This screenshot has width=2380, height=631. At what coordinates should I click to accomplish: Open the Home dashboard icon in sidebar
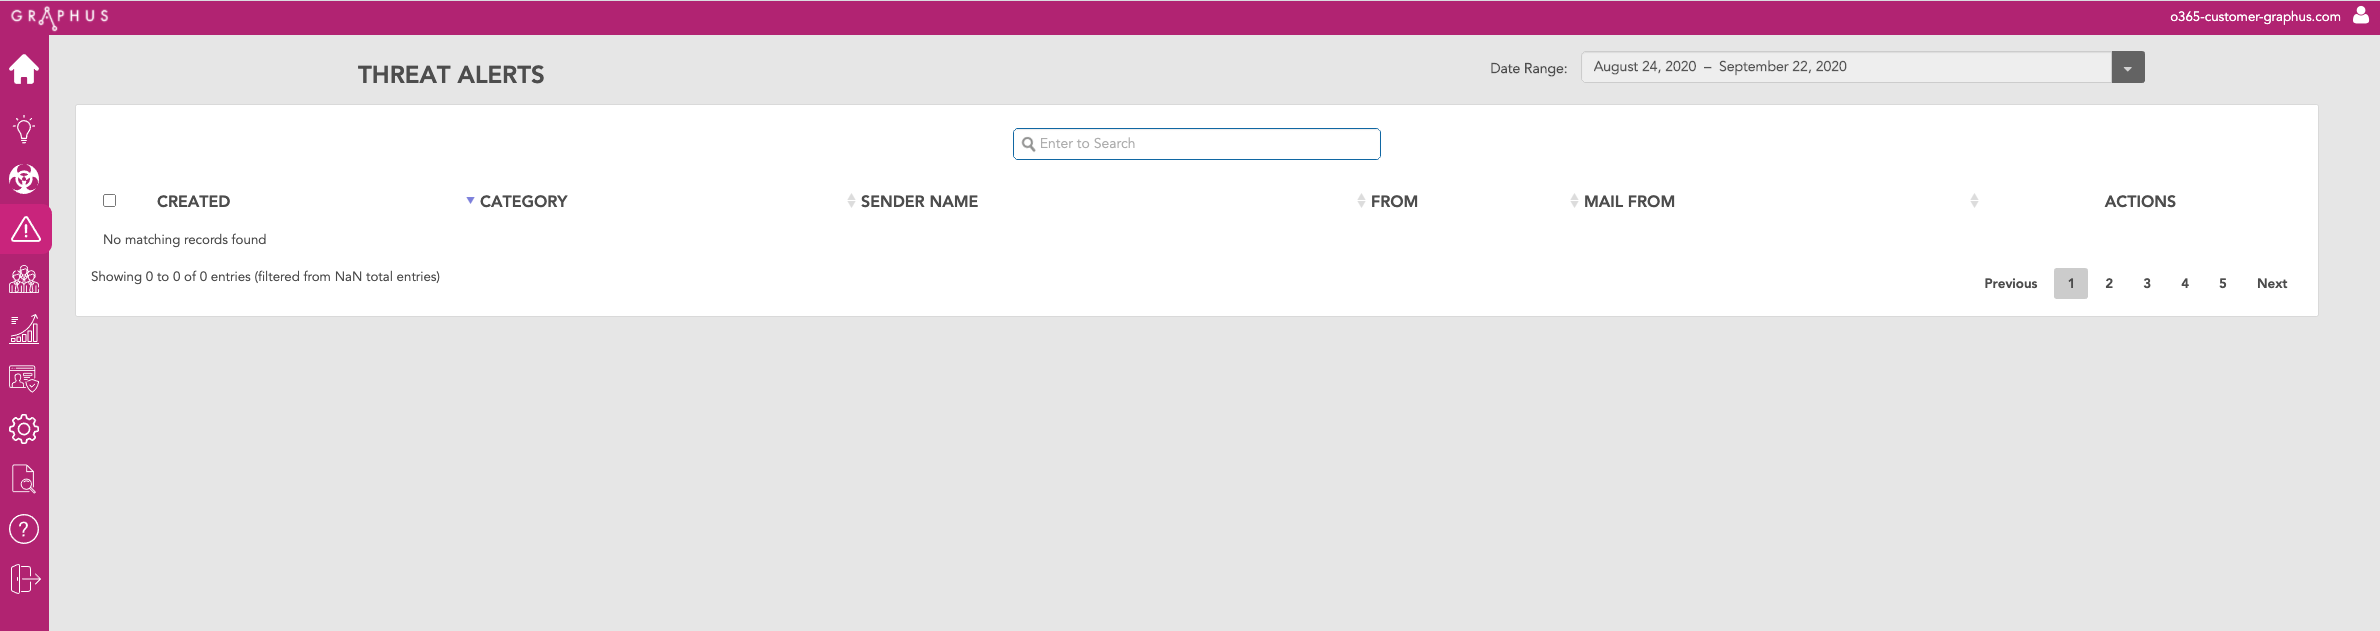[24, 69]
